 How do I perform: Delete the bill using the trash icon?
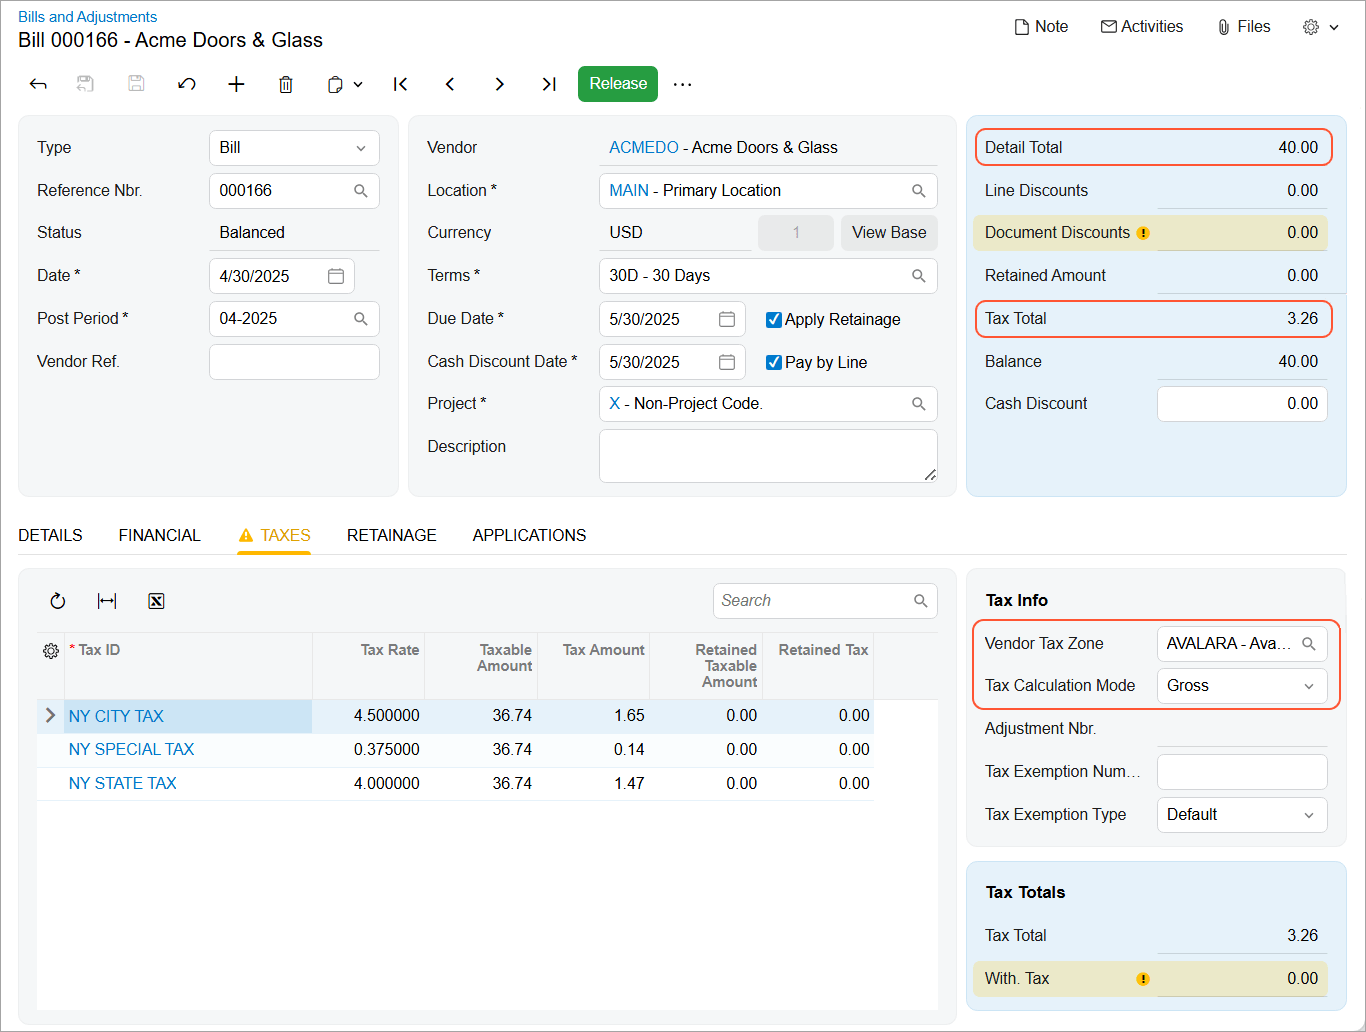point(286,84)
